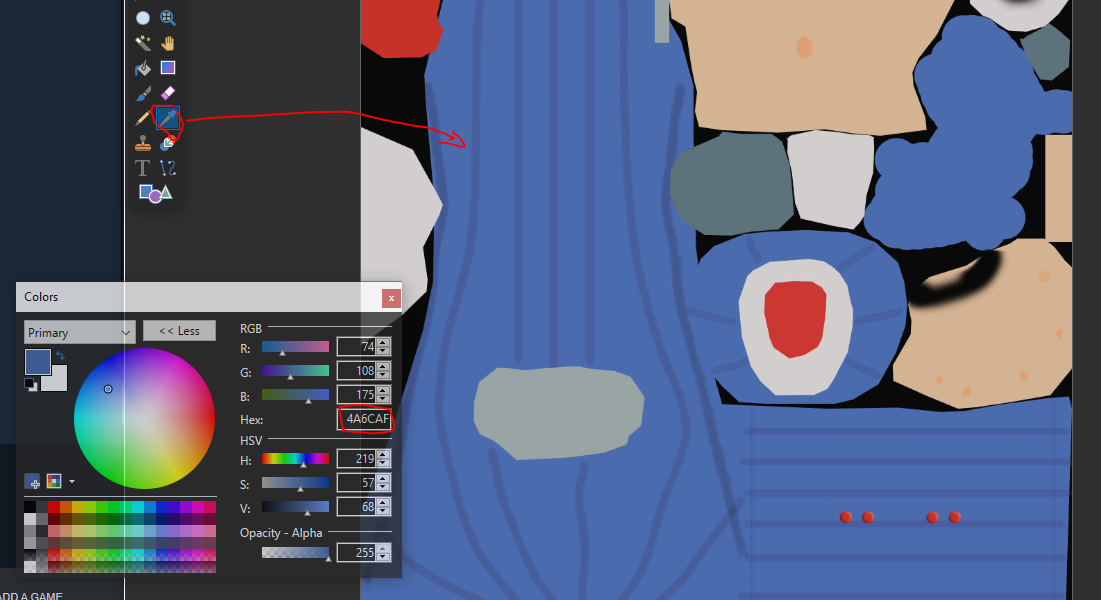Choose the orange swatch in the top palette row
1101x600 pixels.
pos(66,507)
